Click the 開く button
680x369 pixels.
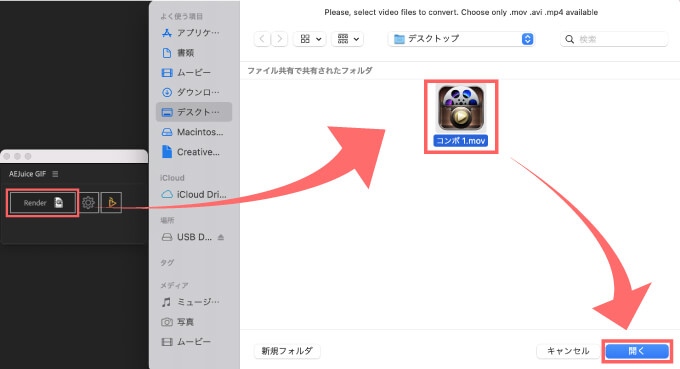point(637,351)
